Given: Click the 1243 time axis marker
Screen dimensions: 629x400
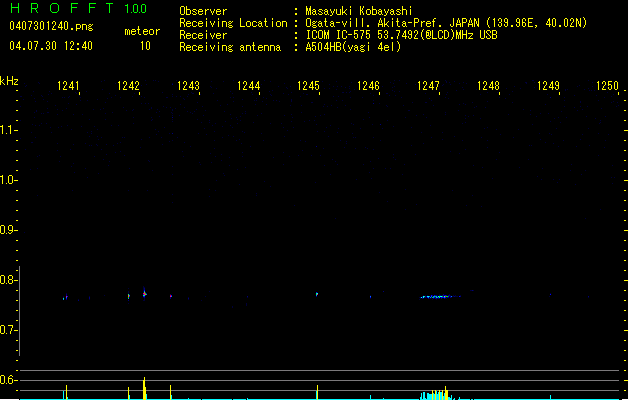Looking at the screenshot, I should pyautogui.click(x=188, y=86).
